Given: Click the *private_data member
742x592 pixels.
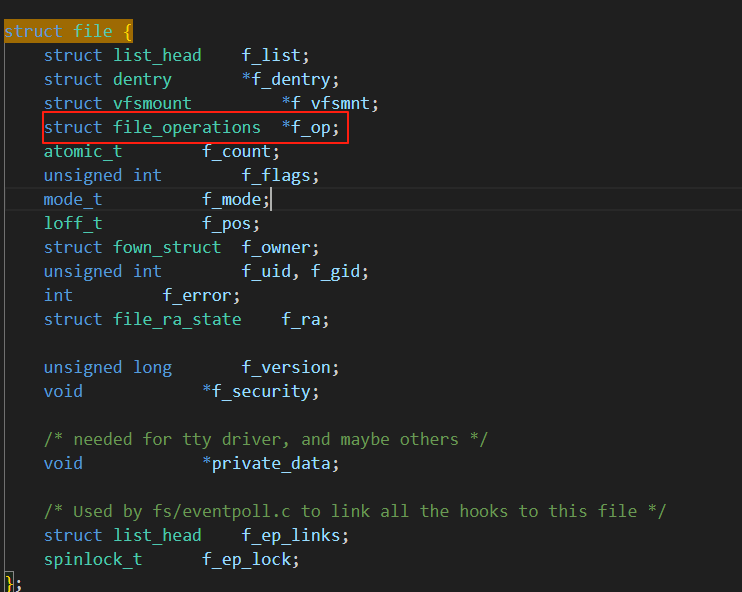Looking at the screenshot, I should coord(266,463).
